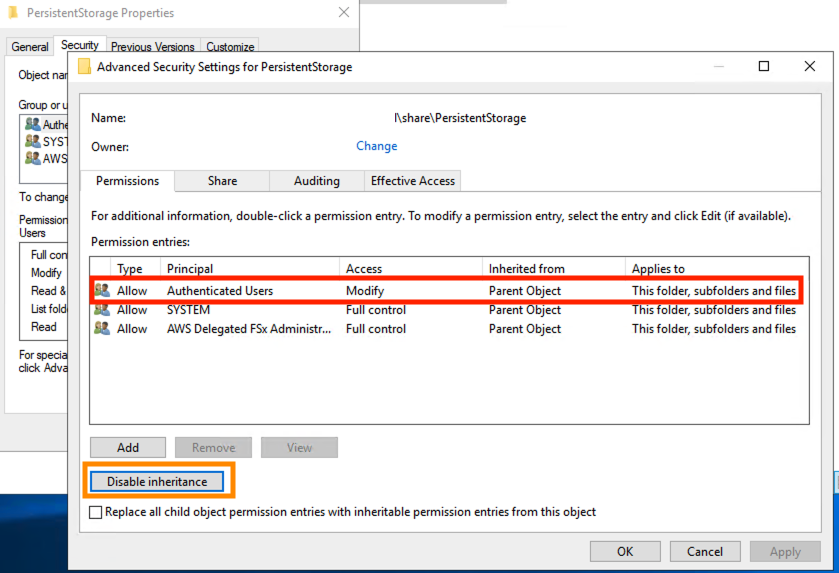Select the first group icon in Properties user list
The image size is (839, 573).
pyautogui.click(x=33, y=124)
